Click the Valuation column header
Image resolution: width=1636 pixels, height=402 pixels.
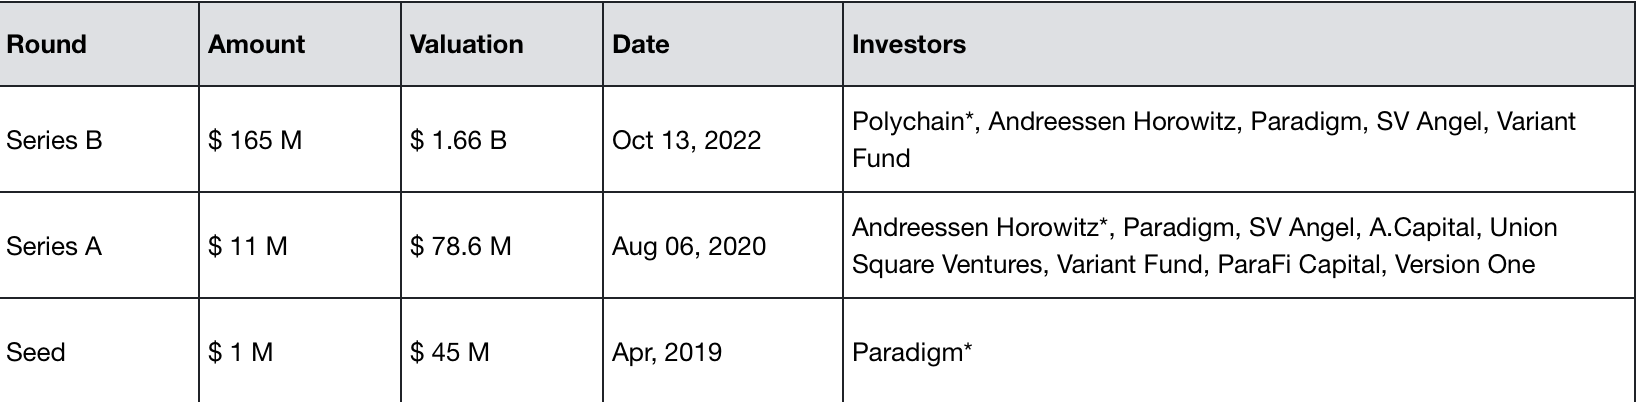click(x=467, y=44)
